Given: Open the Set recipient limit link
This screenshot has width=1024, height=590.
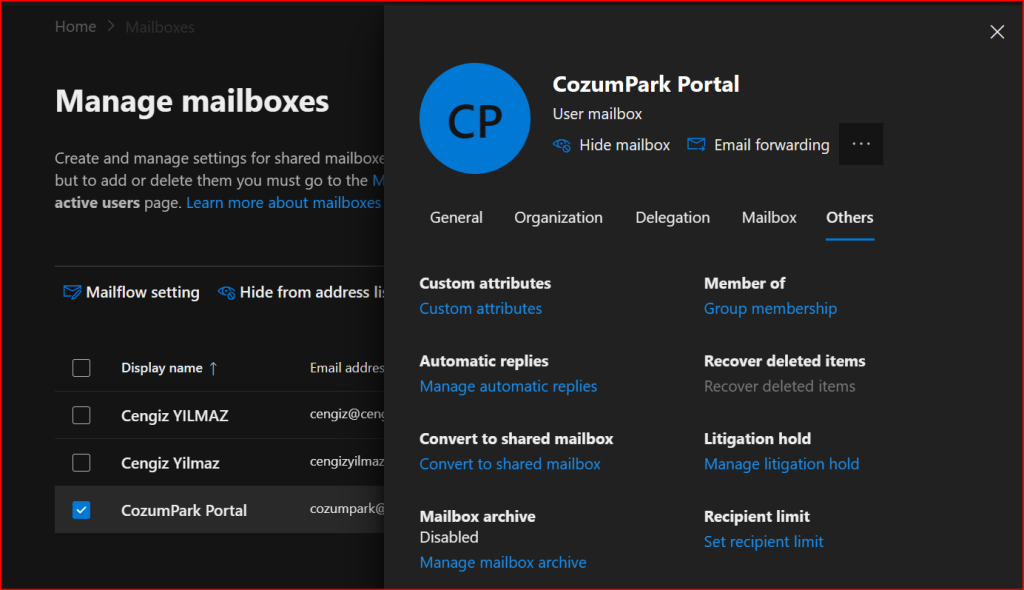Looking at the screenshot, I should (763, 542).
